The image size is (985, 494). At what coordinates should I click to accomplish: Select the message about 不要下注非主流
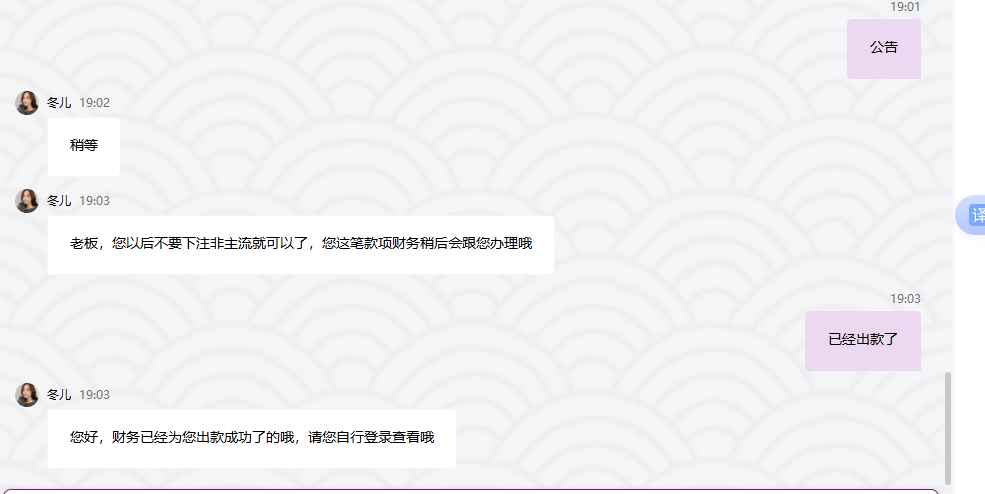tap(301, 244)
